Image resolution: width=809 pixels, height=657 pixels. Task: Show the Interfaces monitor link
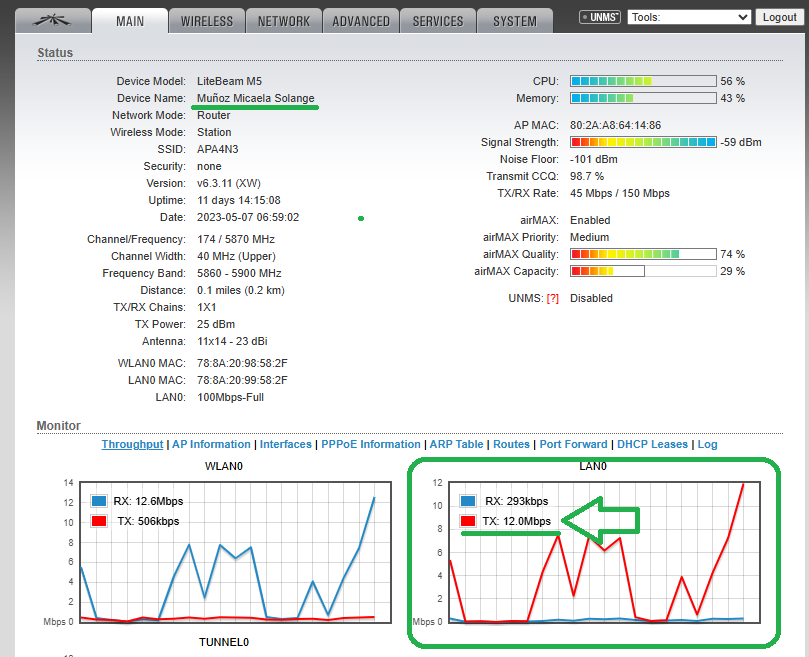point(286,444)
